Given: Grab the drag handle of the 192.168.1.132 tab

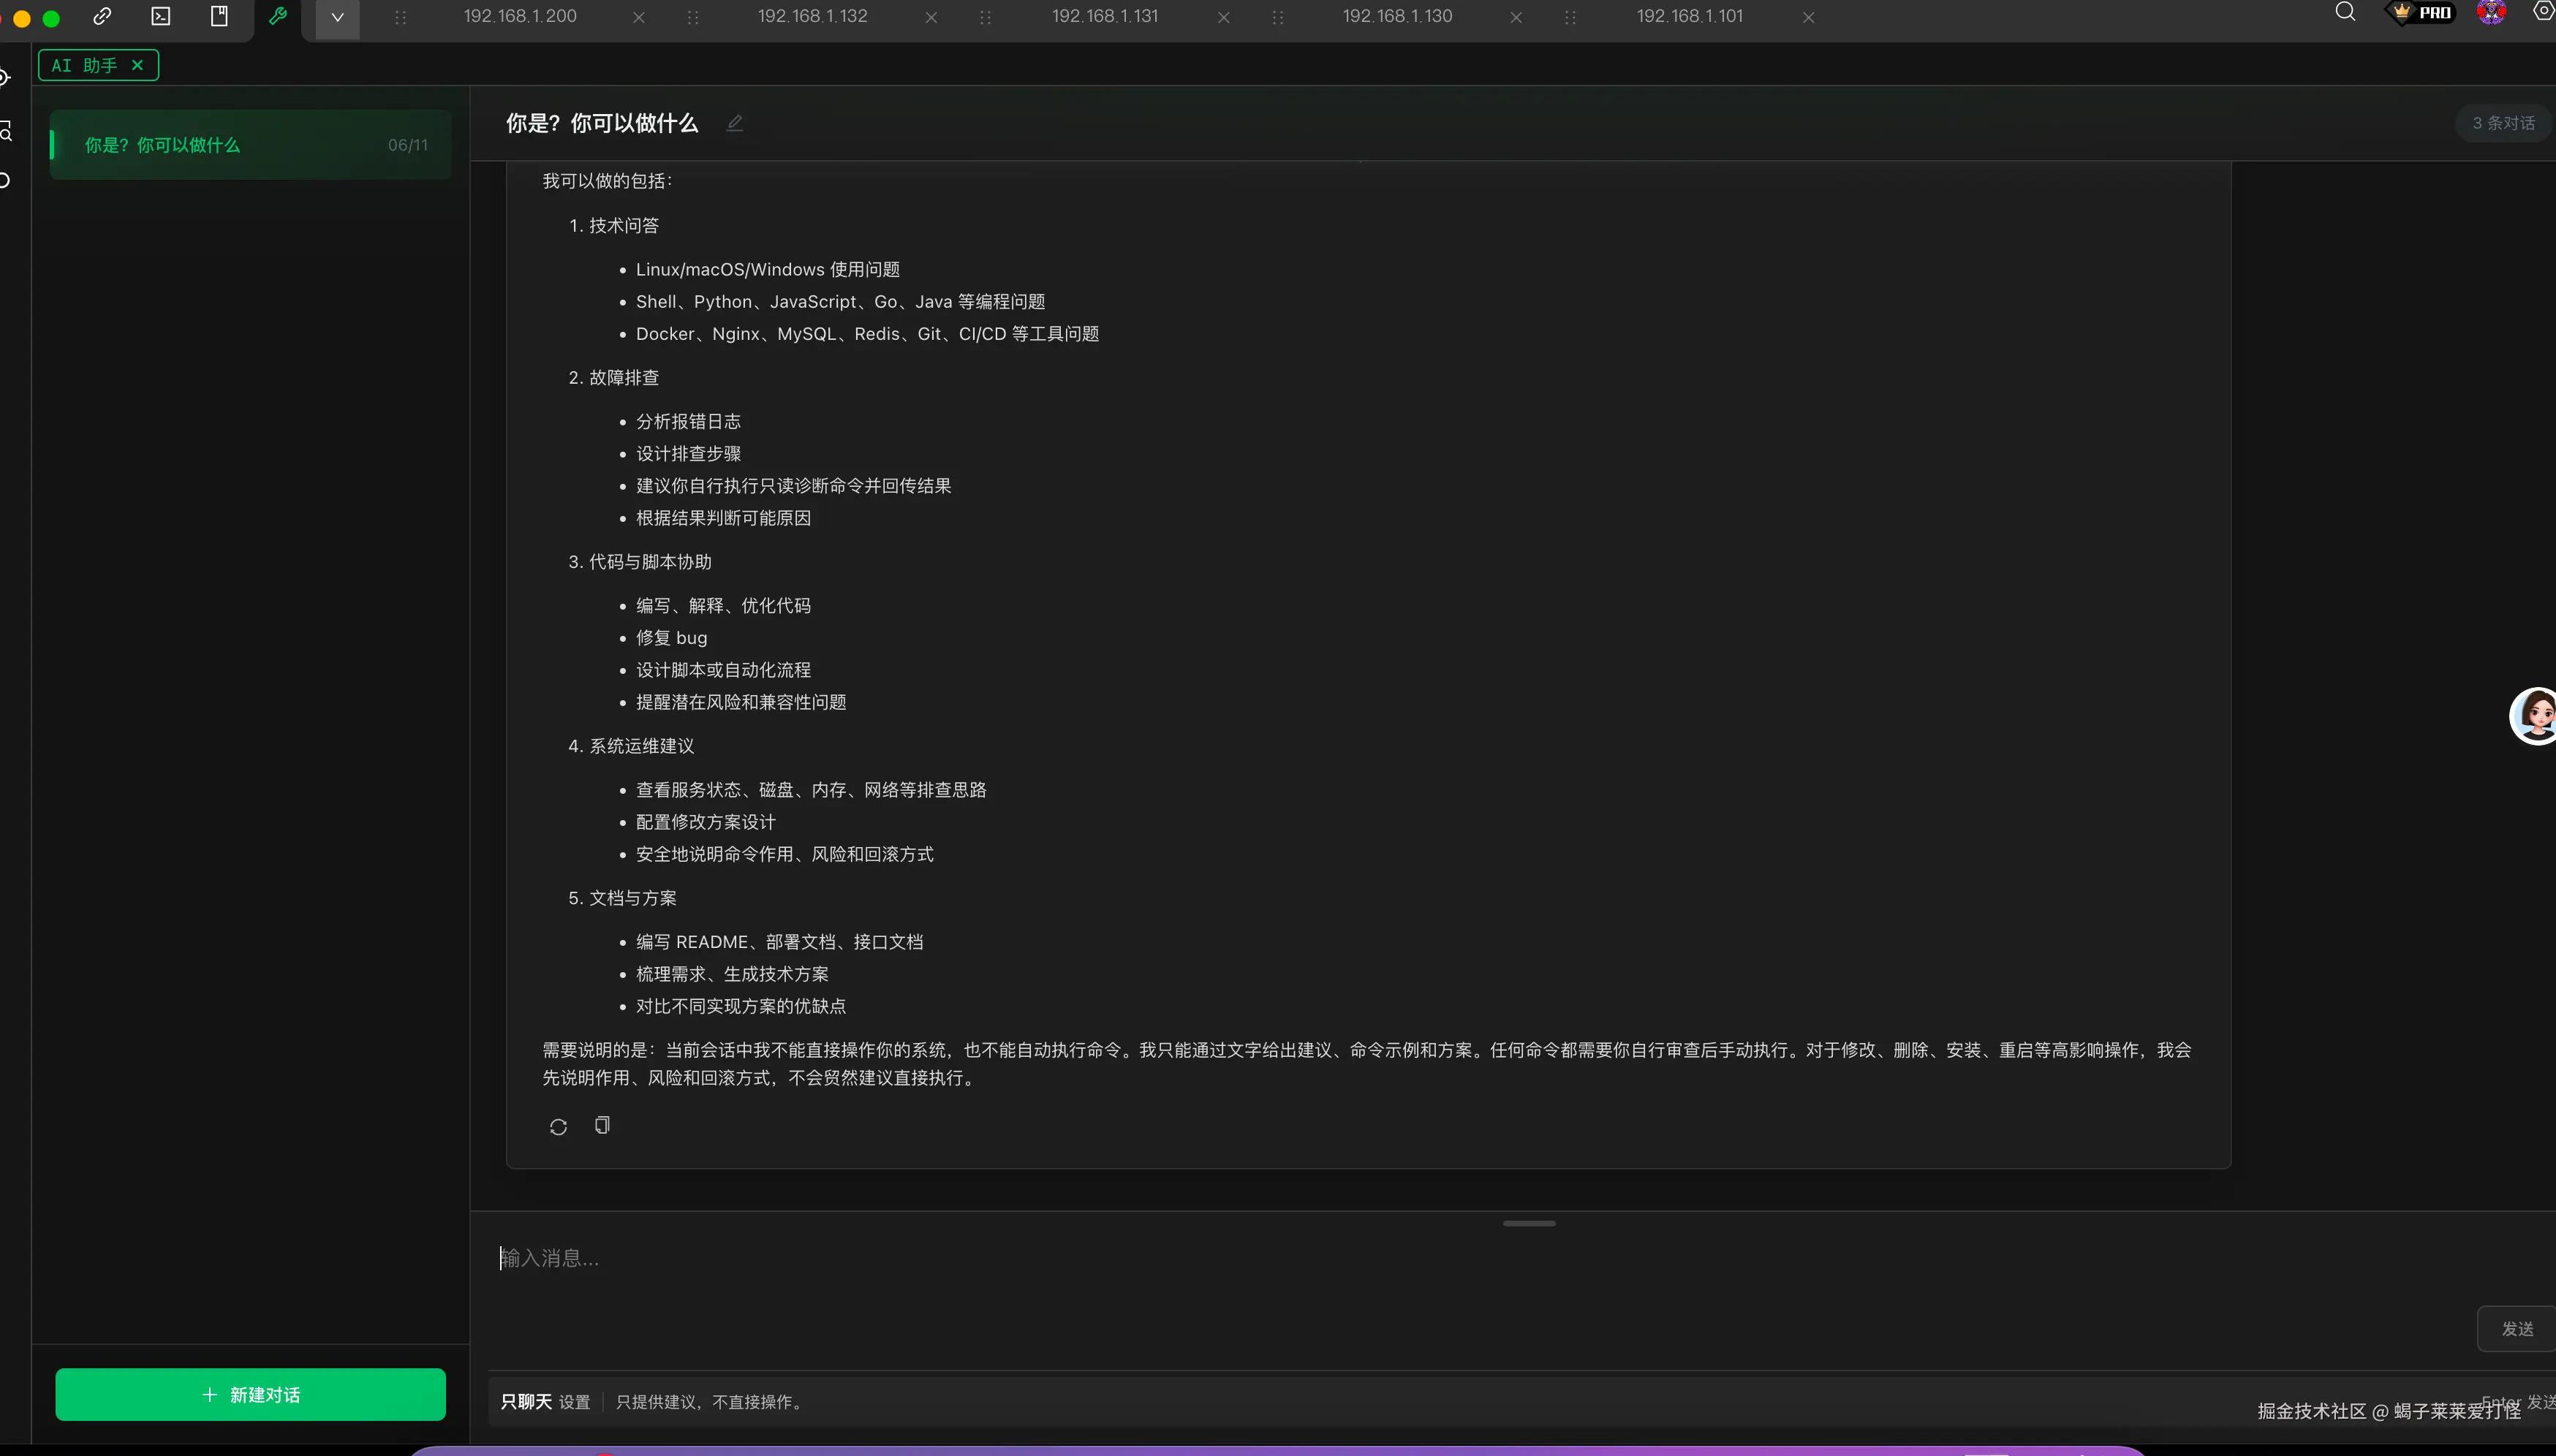Looking at the screenshot, I should click(x=693, y=17).
